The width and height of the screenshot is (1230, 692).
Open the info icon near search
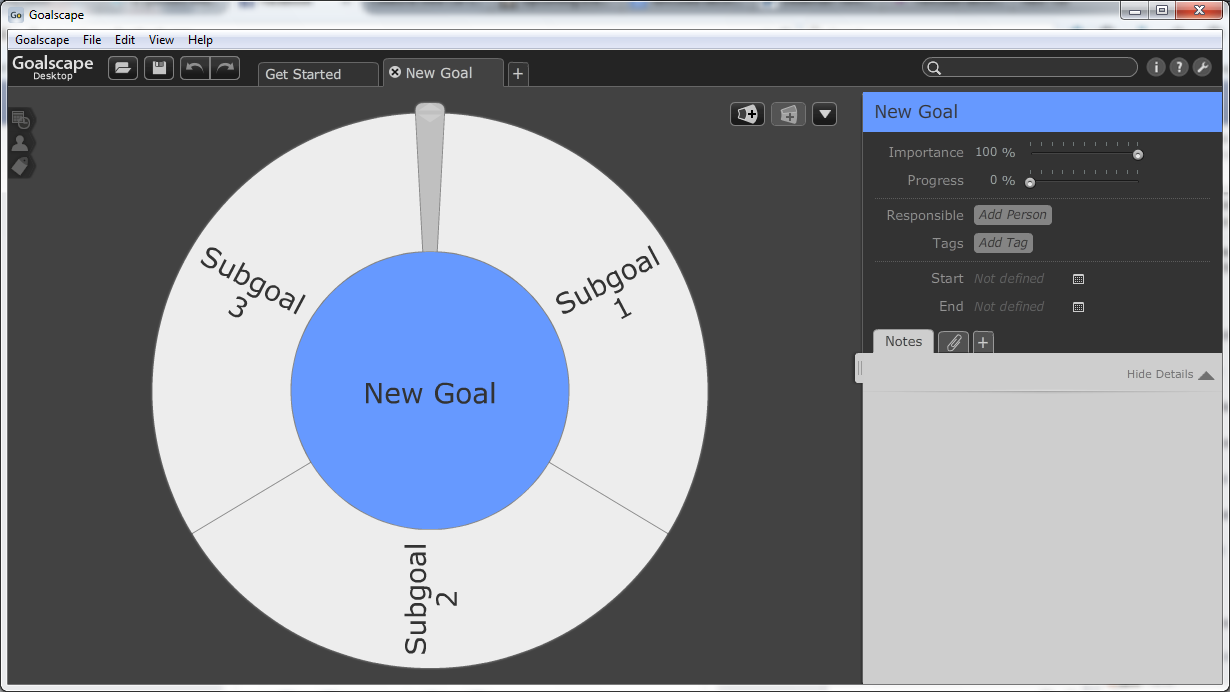click(x=1156, y=67)
